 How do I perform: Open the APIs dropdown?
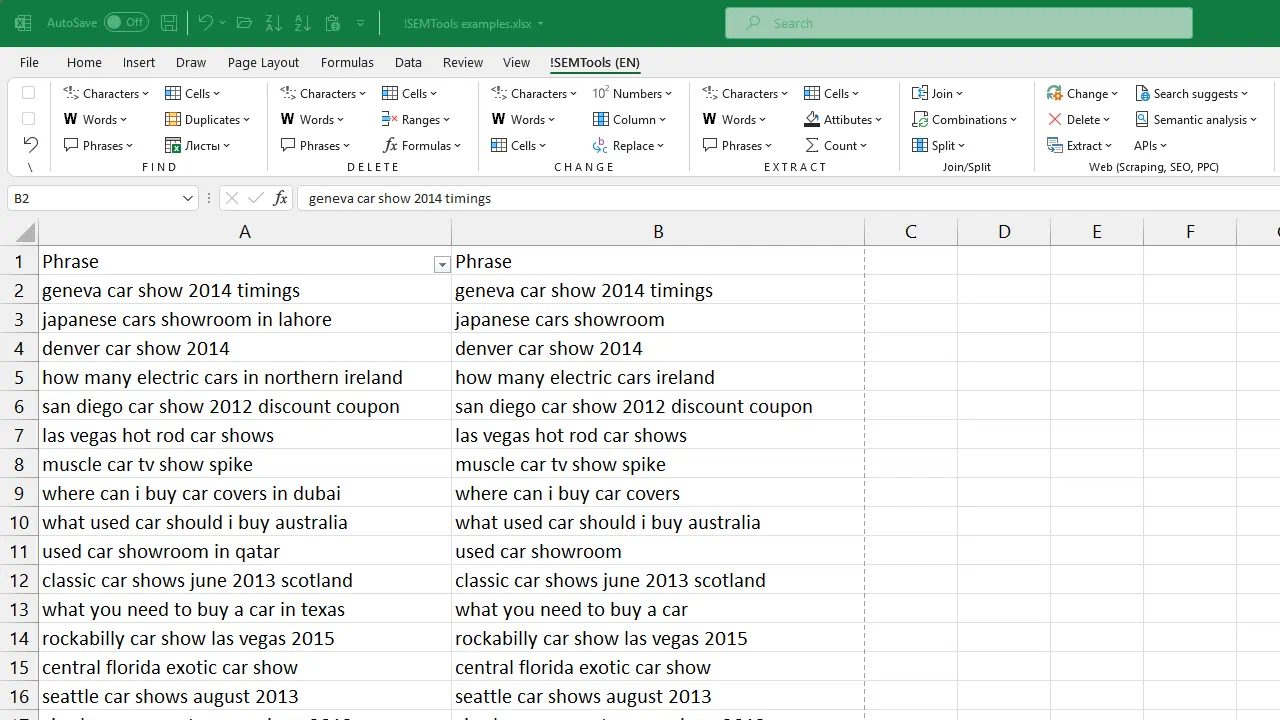point(1151,145)
